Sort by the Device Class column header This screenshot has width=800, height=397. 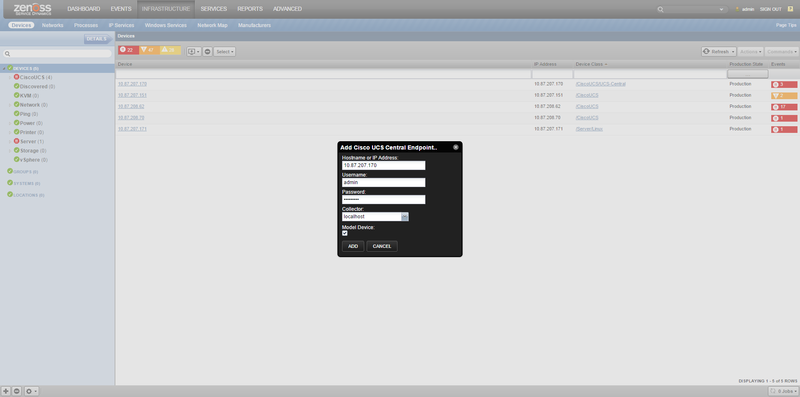tap(591, 64)
